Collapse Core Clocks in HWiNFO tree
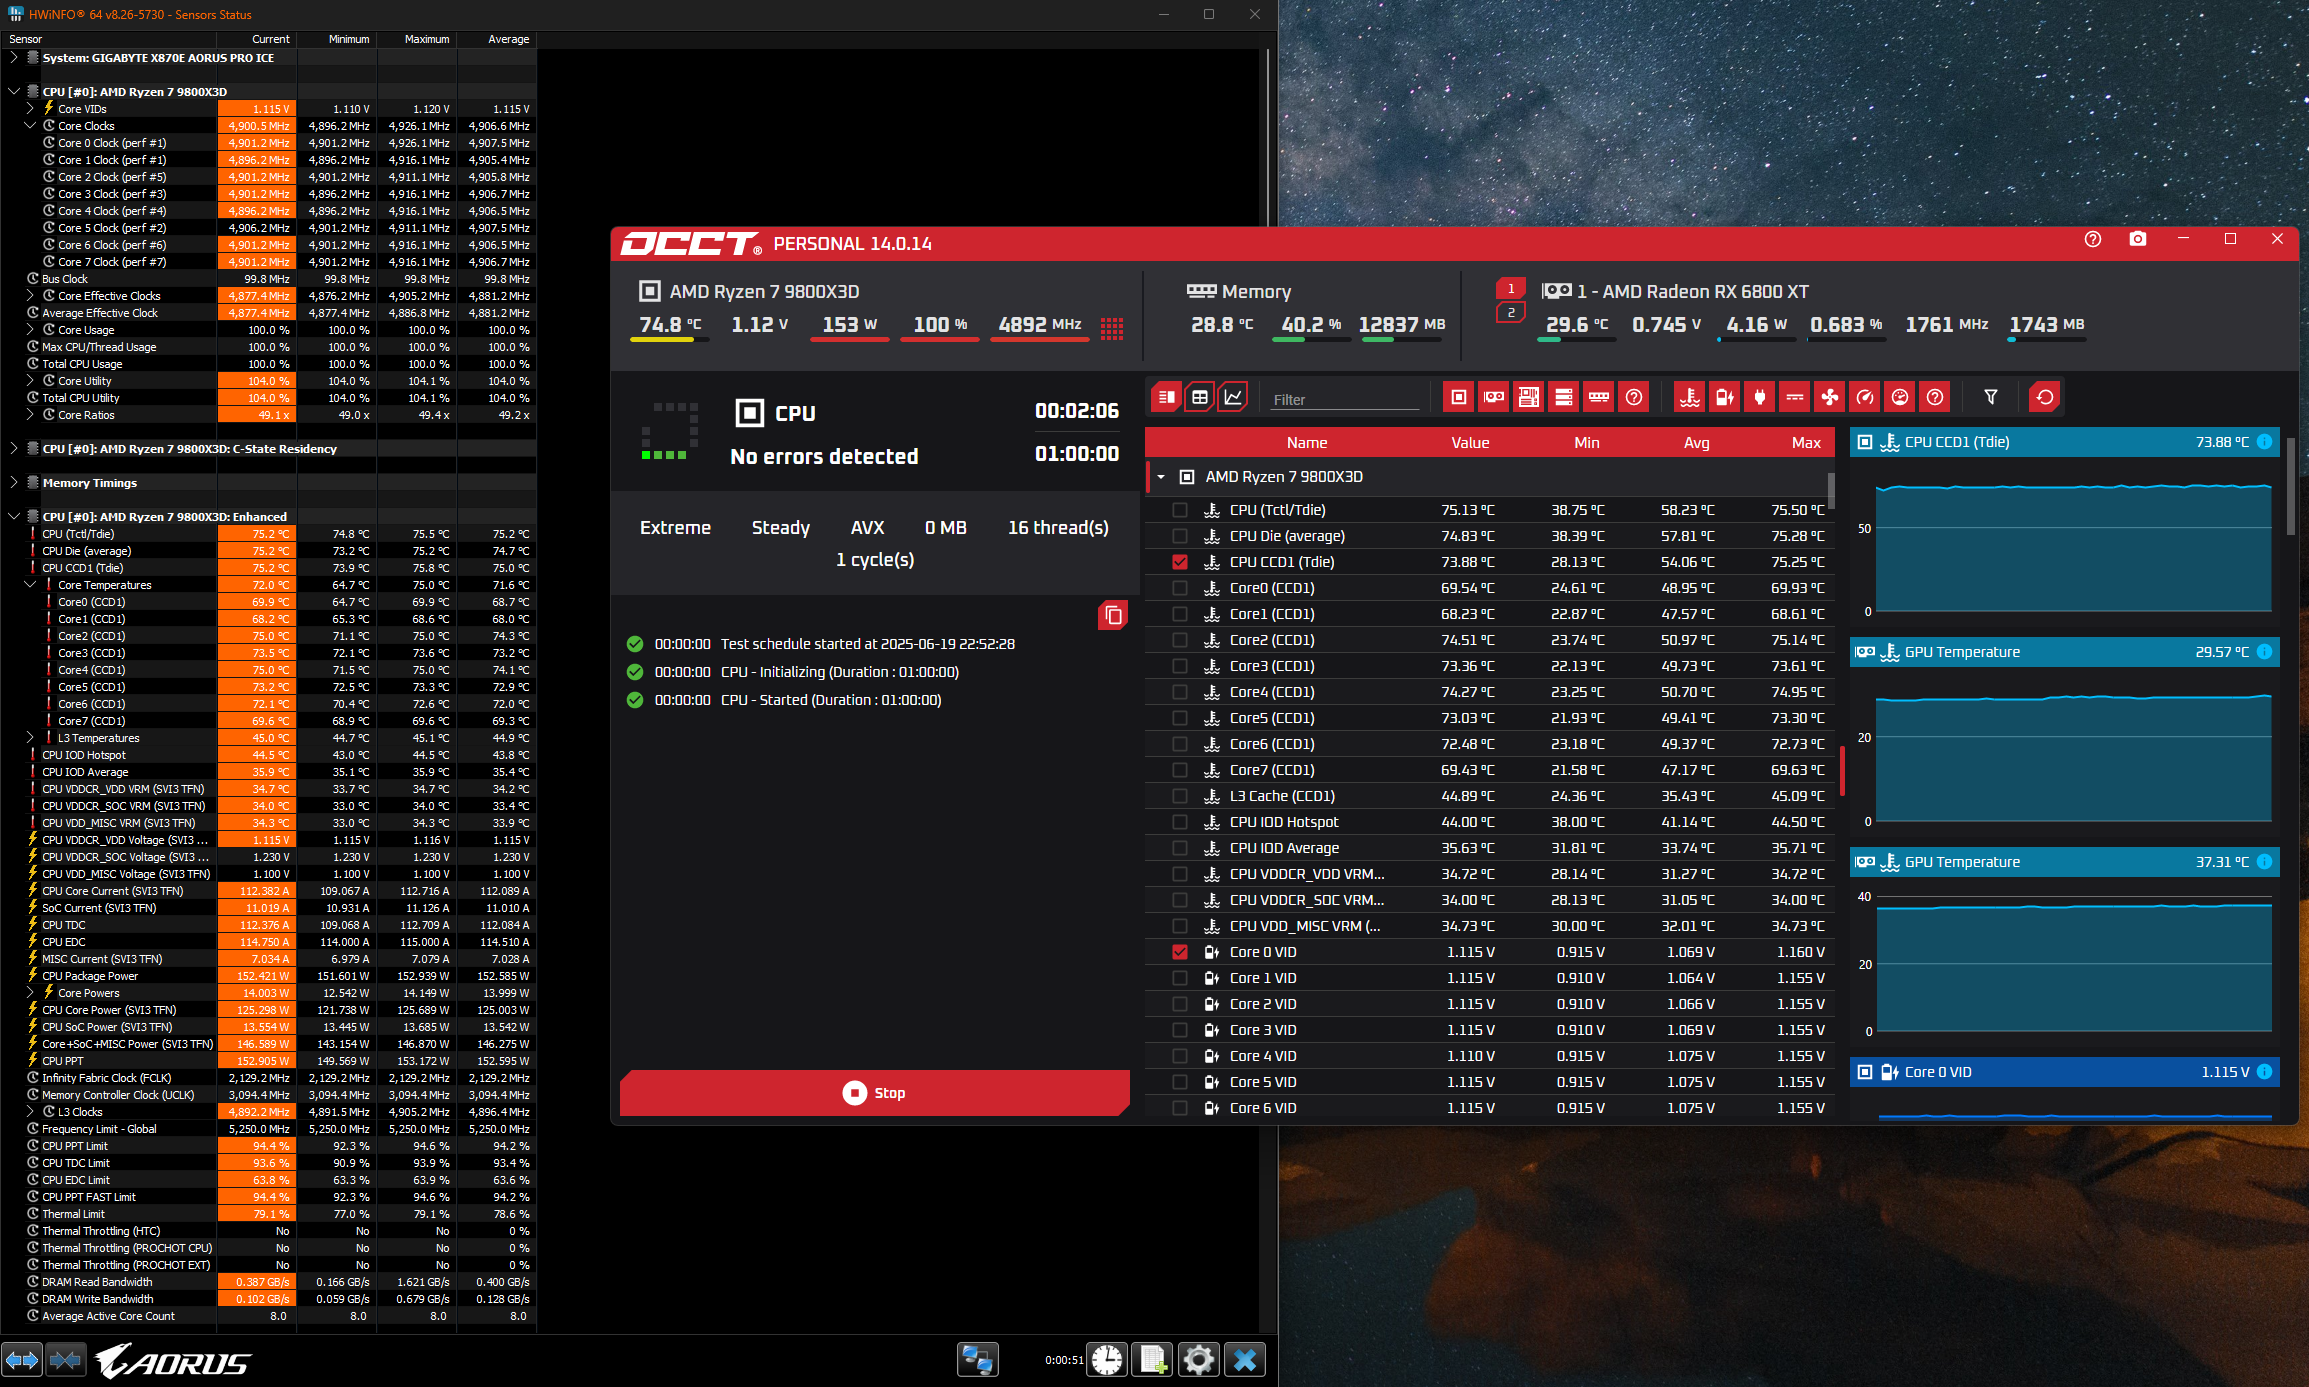2309x1387 pixels. pyautogui.click(x=30, y=126)
